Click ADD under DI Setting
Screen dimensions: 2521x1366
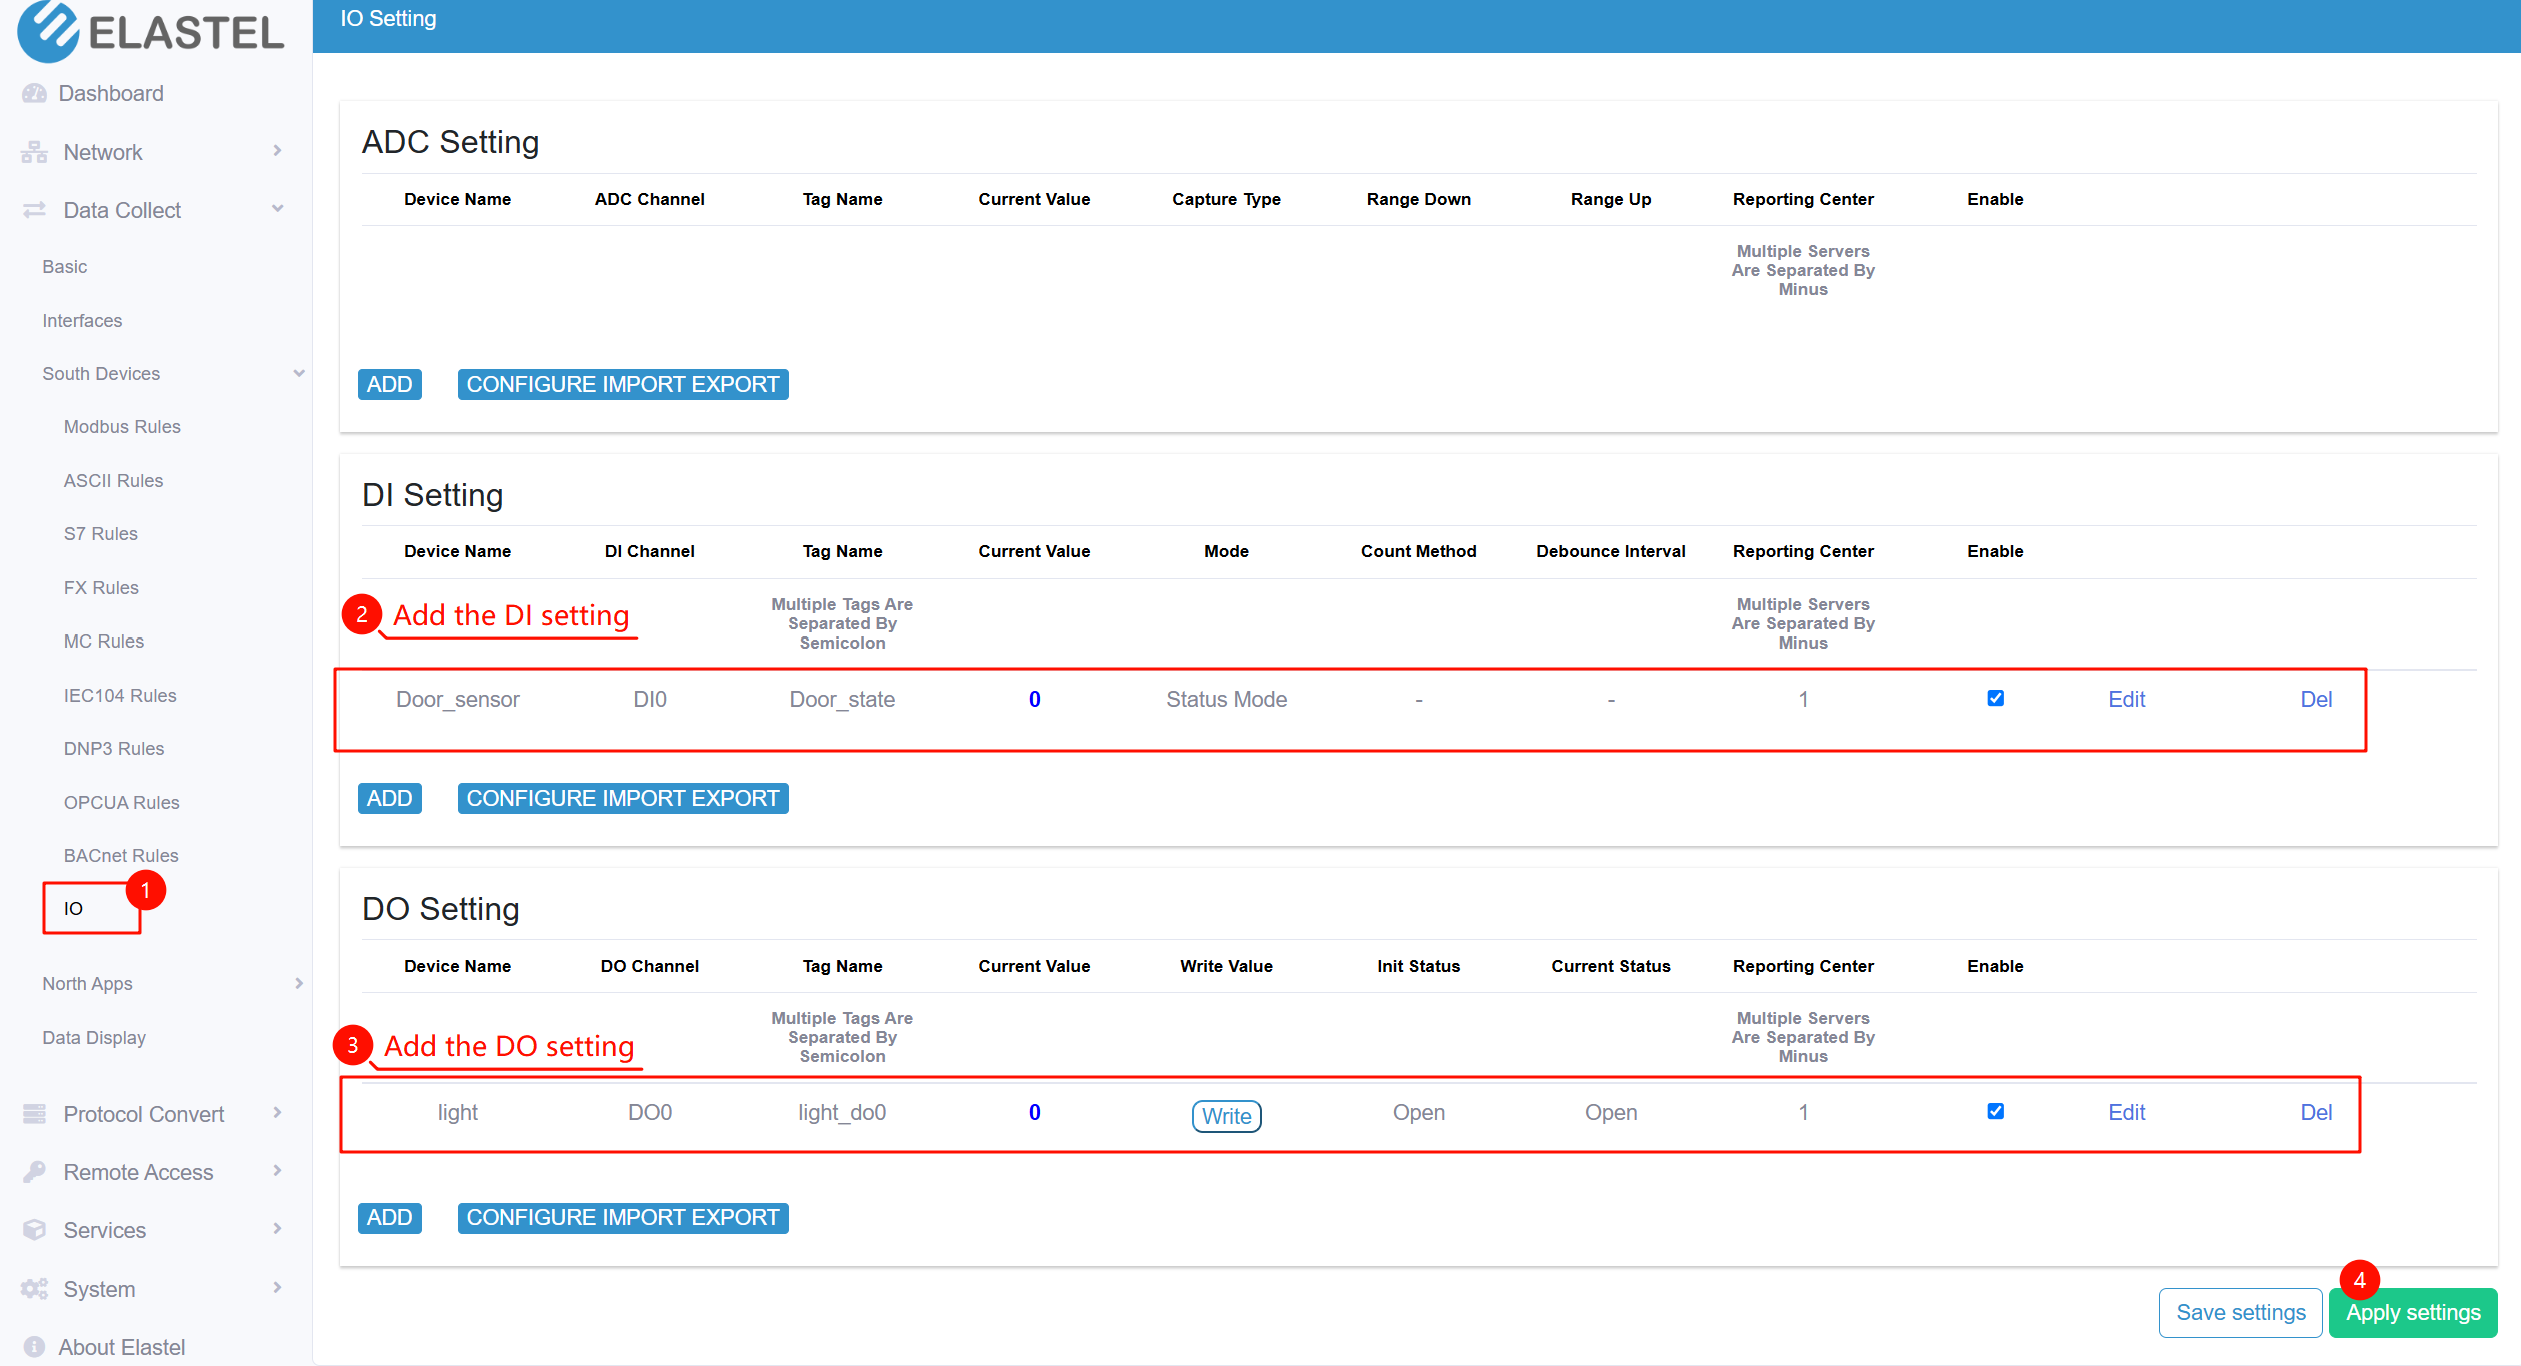389,798
